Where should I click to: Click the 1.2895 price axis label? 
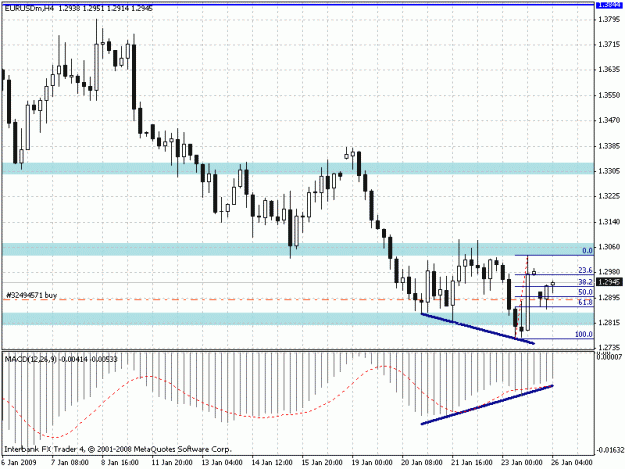609,298
